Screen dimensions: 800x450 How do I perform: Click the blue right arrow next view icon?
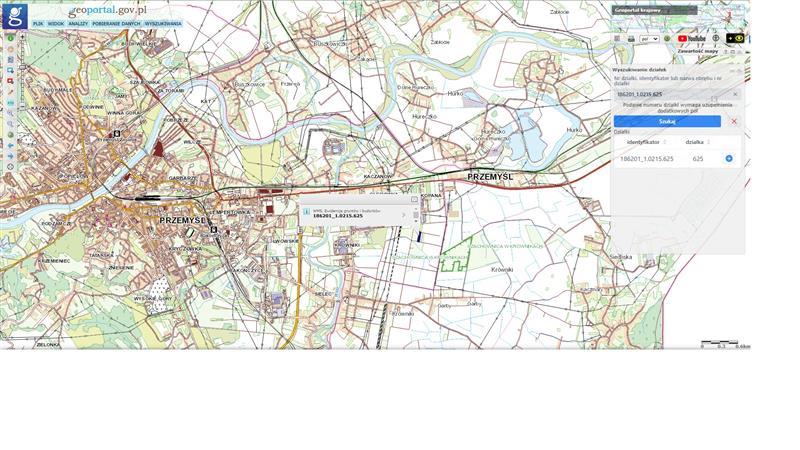click(x=10, y=157)
